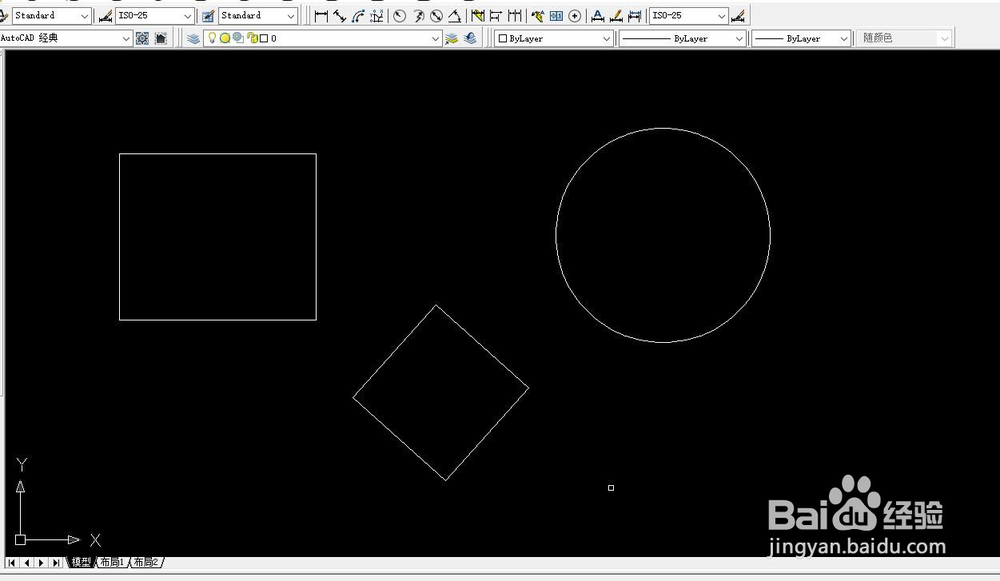Switch to the 布局1 tab
The width and height of the screenshot is (1000, 581).
tap(112, 562)
